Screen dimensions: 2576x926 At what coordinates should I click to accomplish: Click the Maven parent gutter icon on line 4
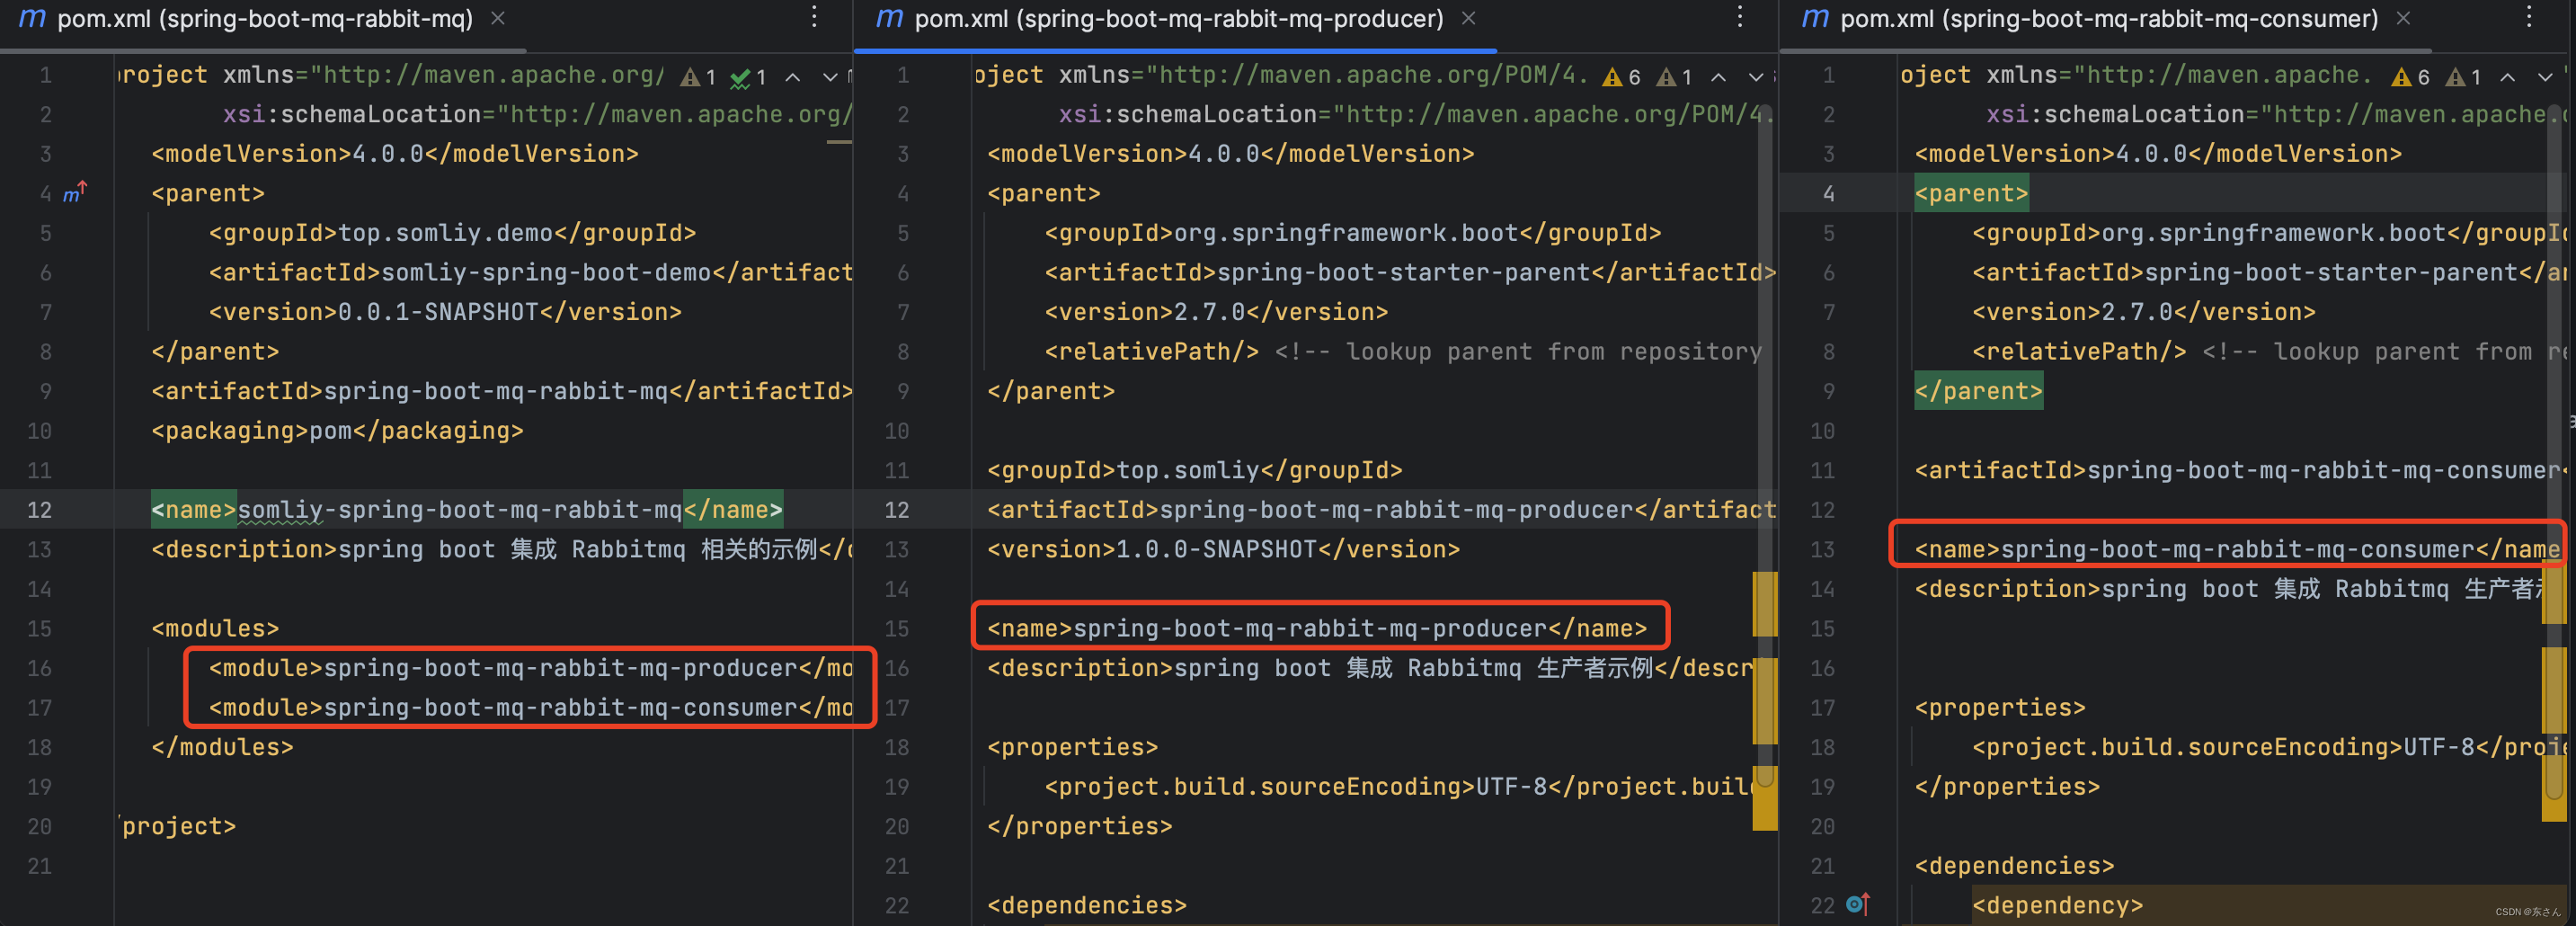76,192
